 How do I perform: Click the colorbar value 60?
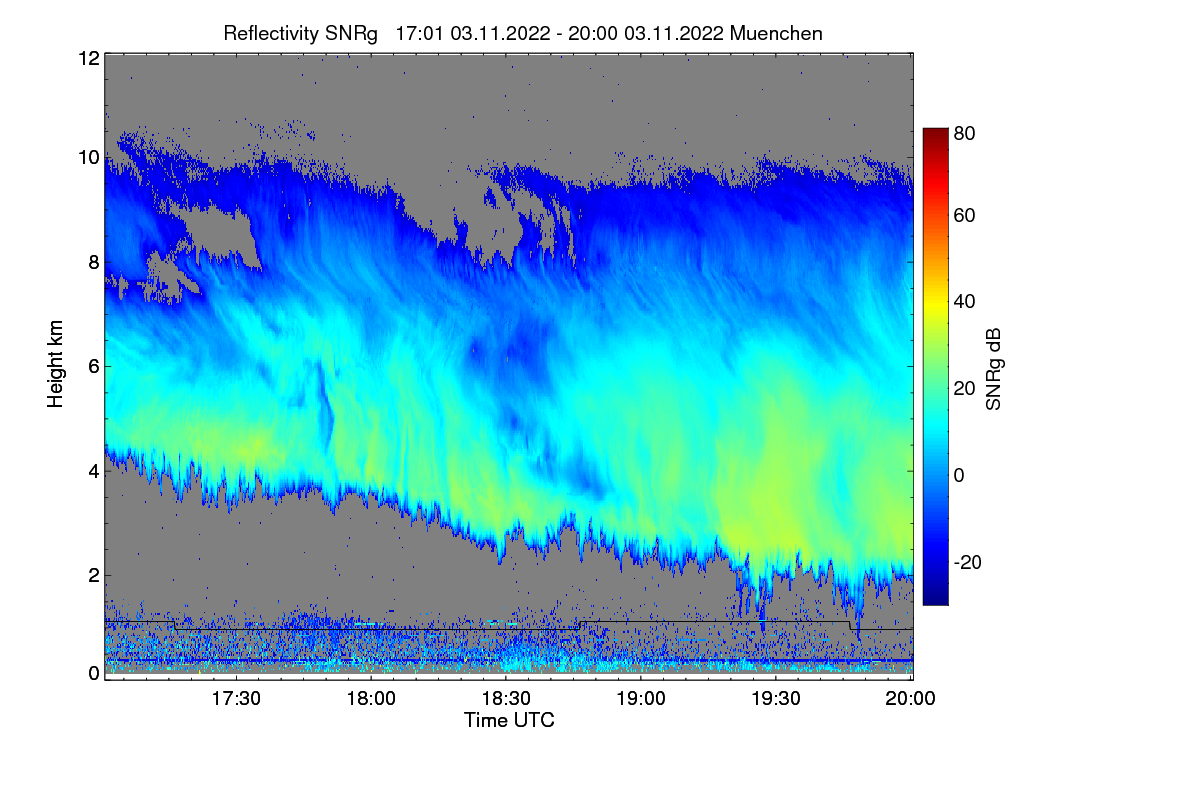[x=965, y=215]
